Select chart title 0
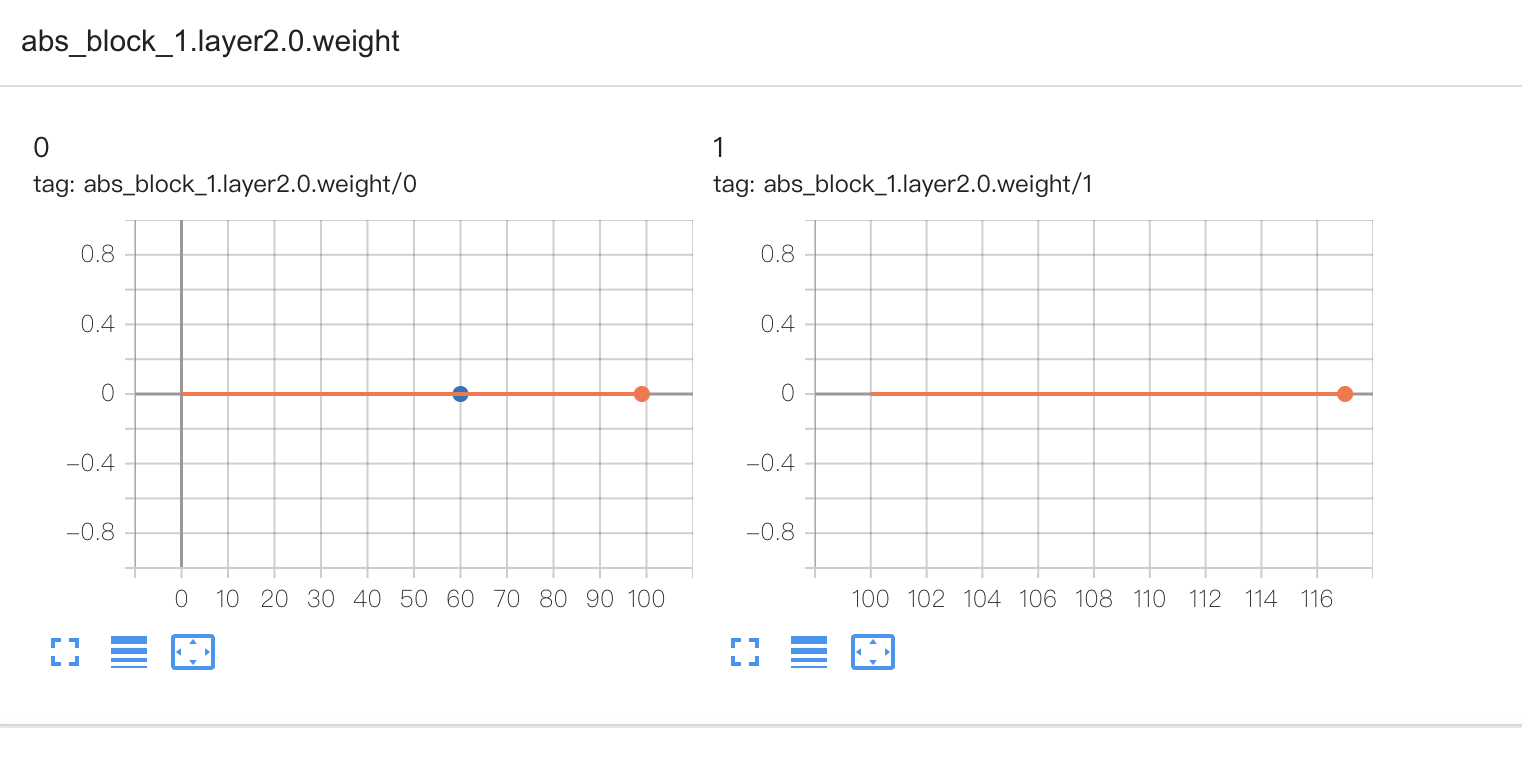 [x=40, y=147]
